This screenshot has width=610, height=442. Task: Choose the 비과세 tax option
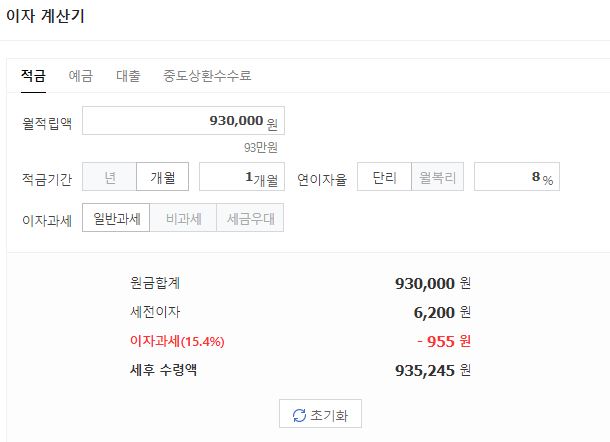coord(183,218)
